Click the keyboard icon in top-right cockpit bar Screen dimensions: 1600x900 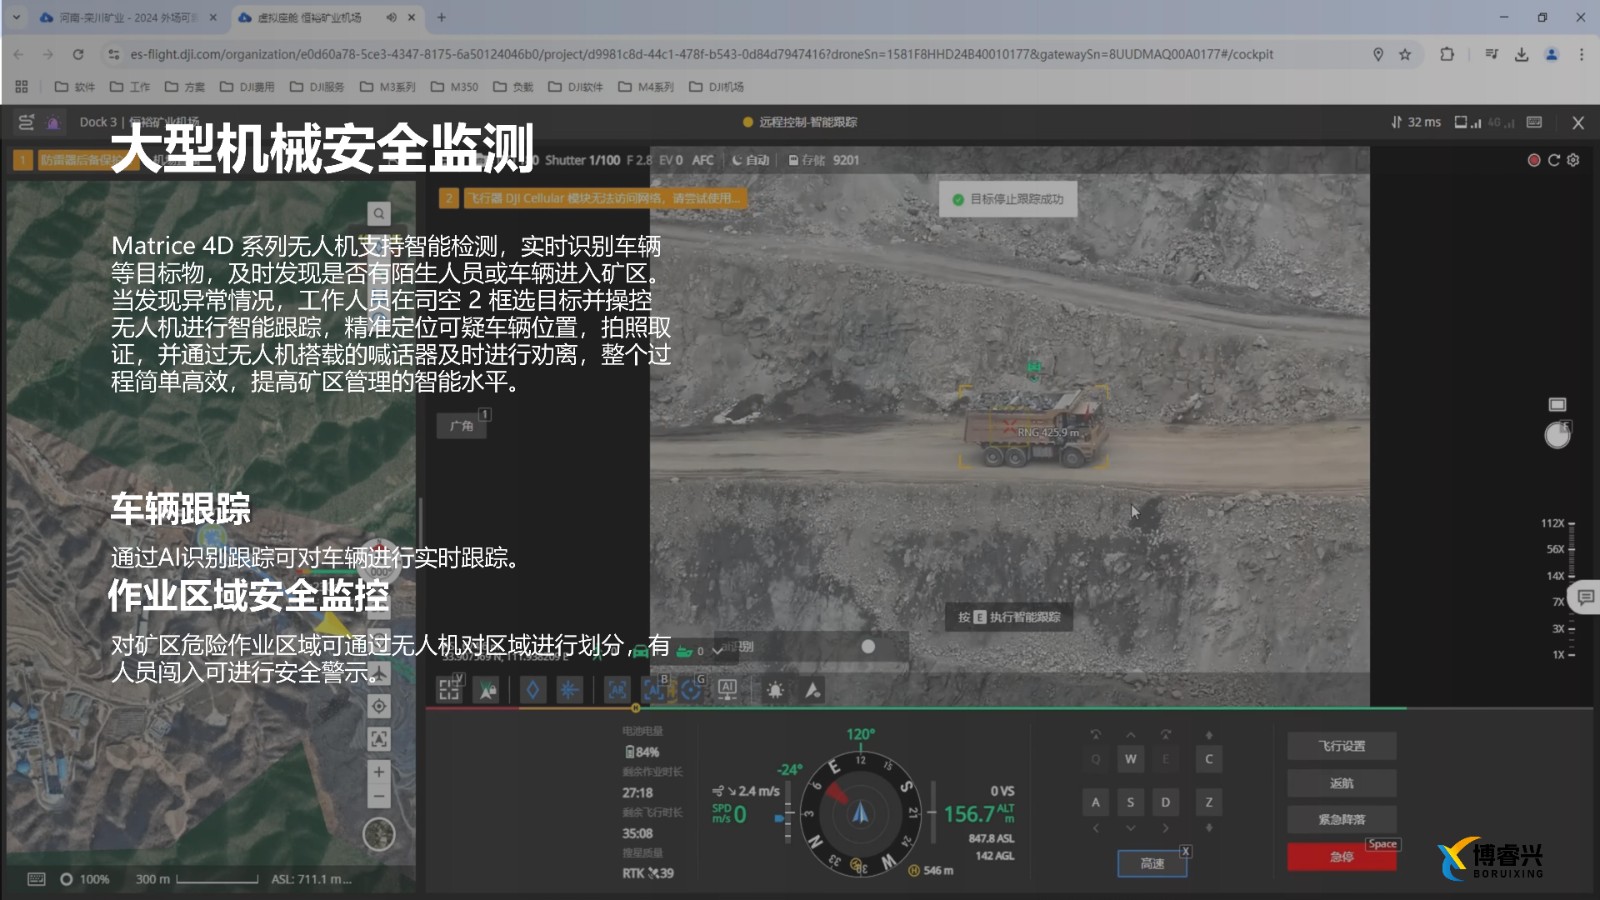point(1534,122)
